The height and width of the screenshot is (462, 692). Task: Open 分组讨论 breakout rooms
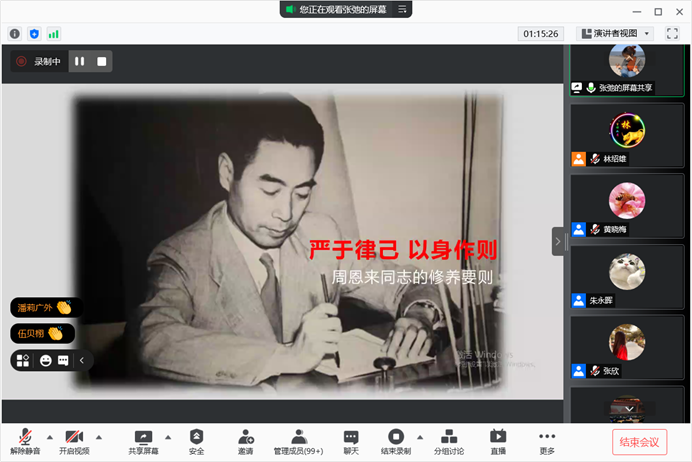pyautogui.click(x=449, y=442)
